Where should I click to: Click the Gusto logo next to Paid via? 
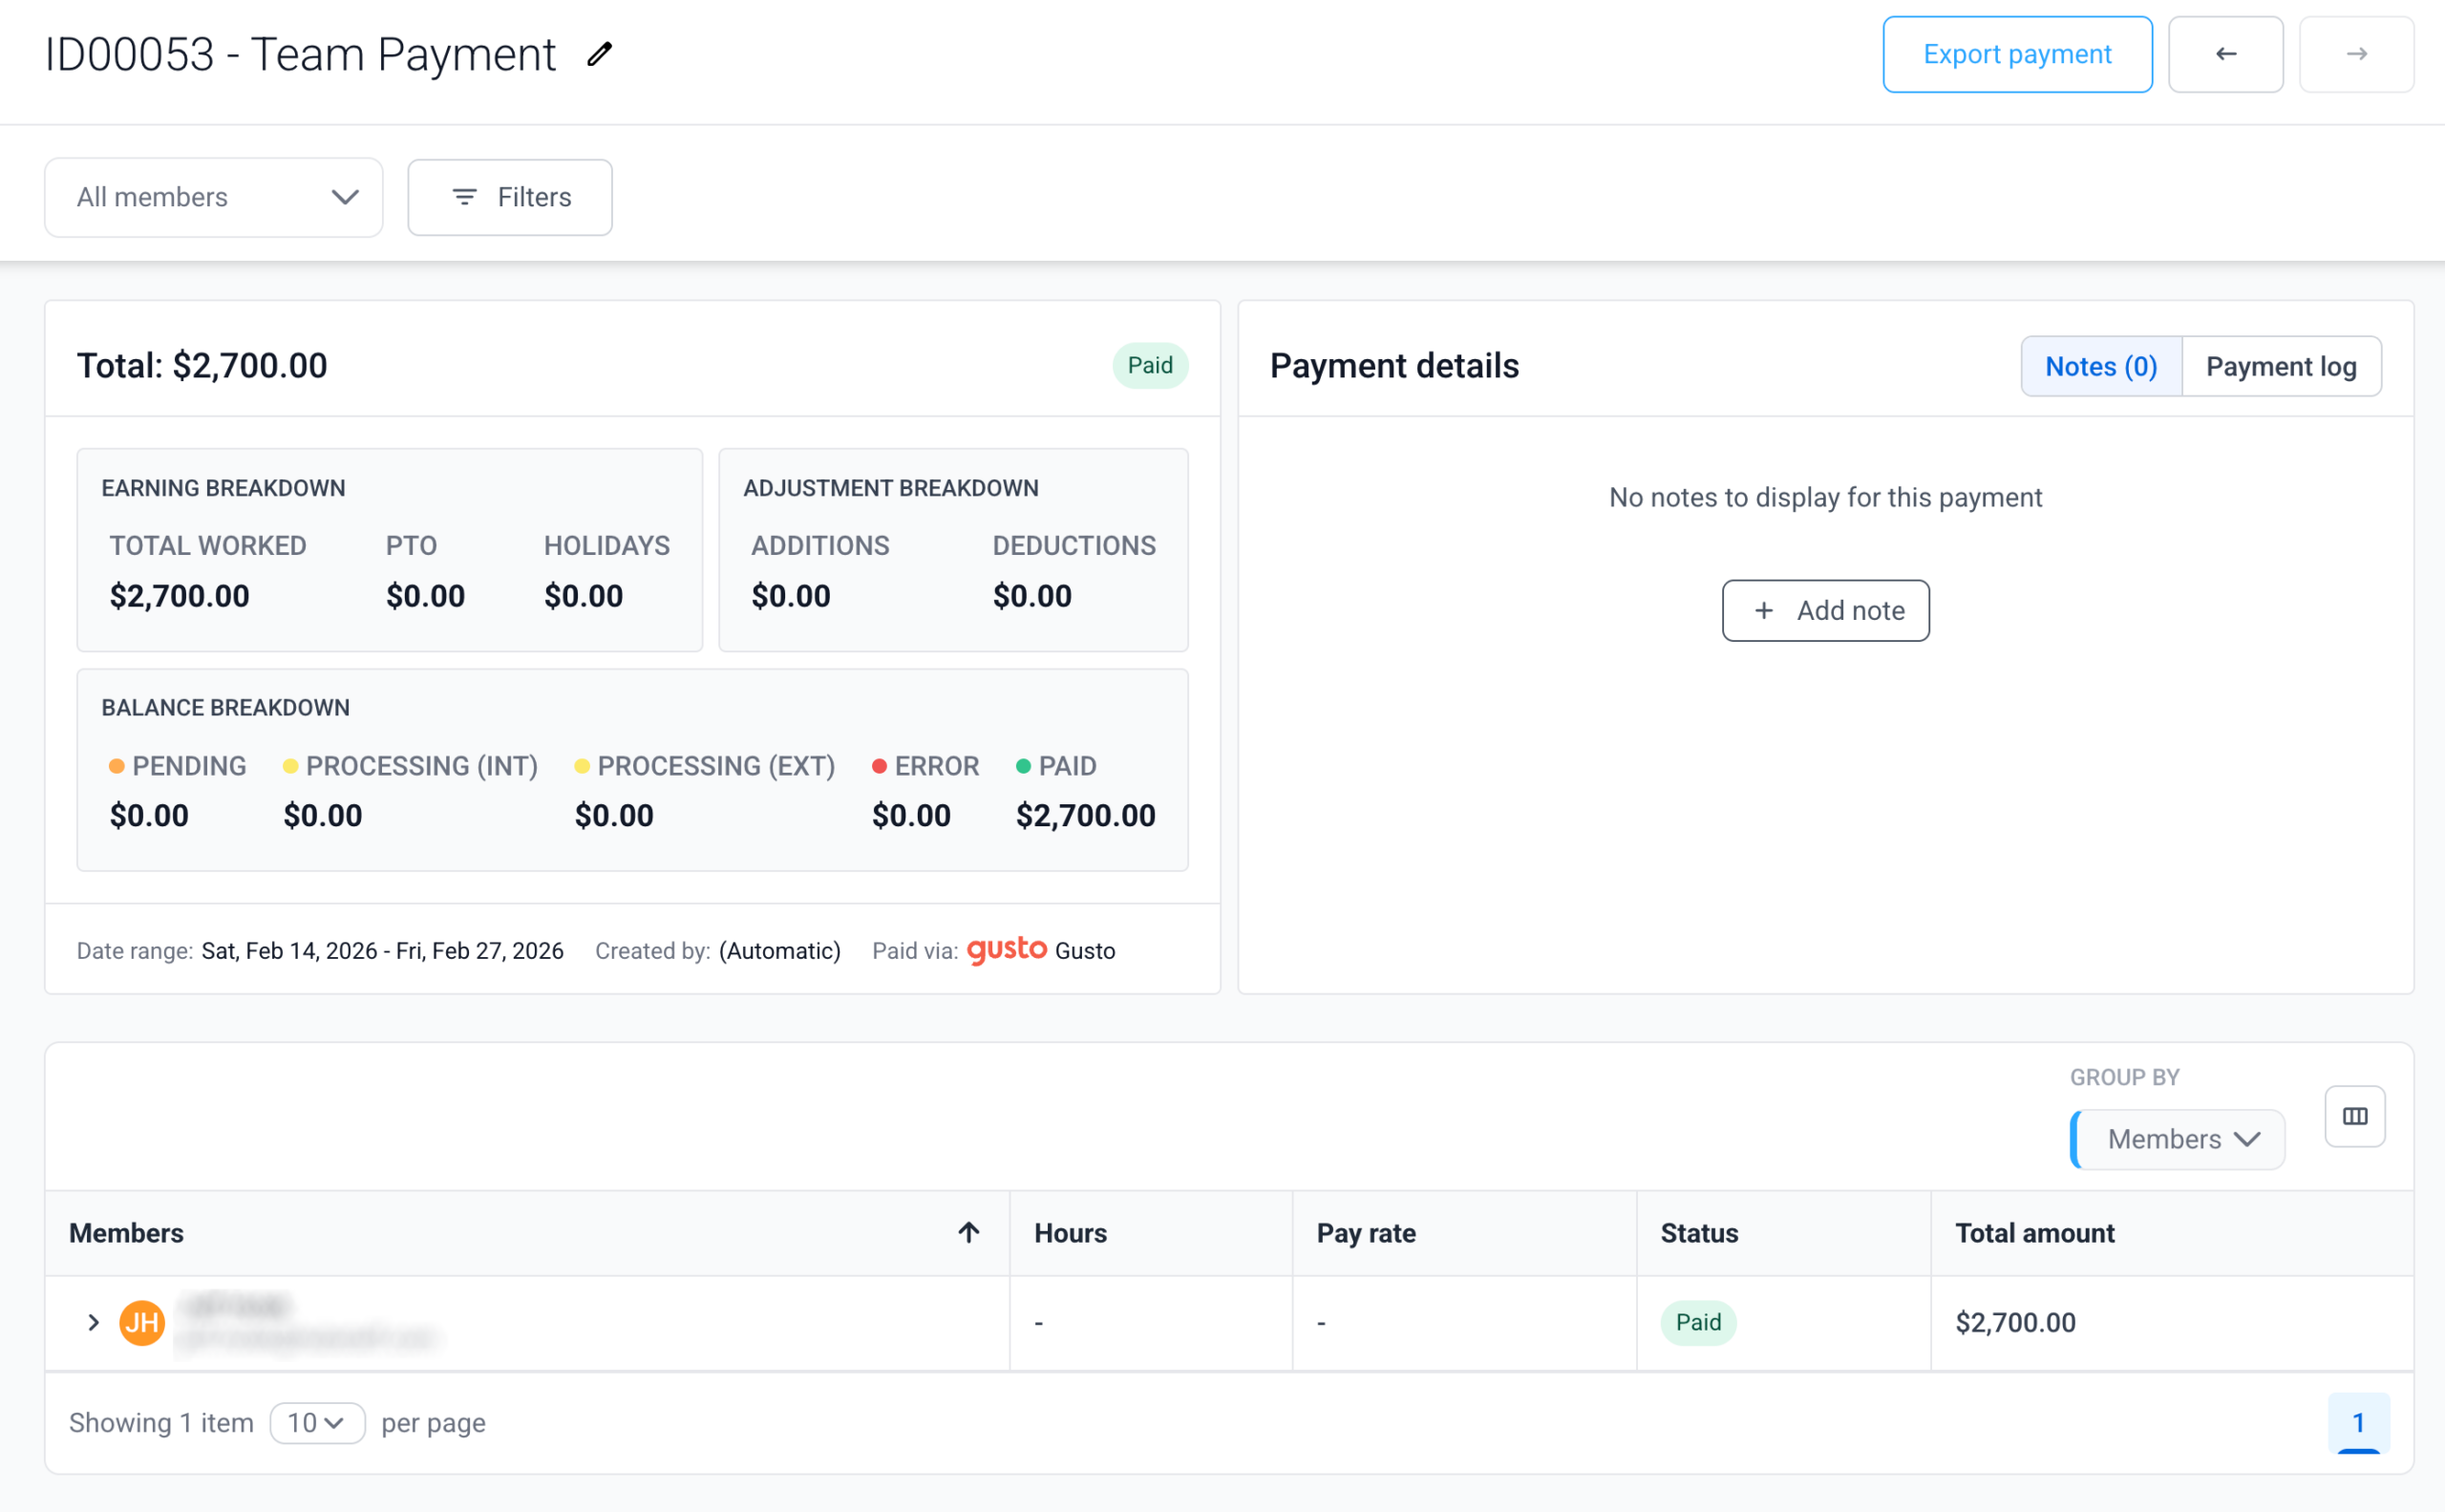point(1006,950)
